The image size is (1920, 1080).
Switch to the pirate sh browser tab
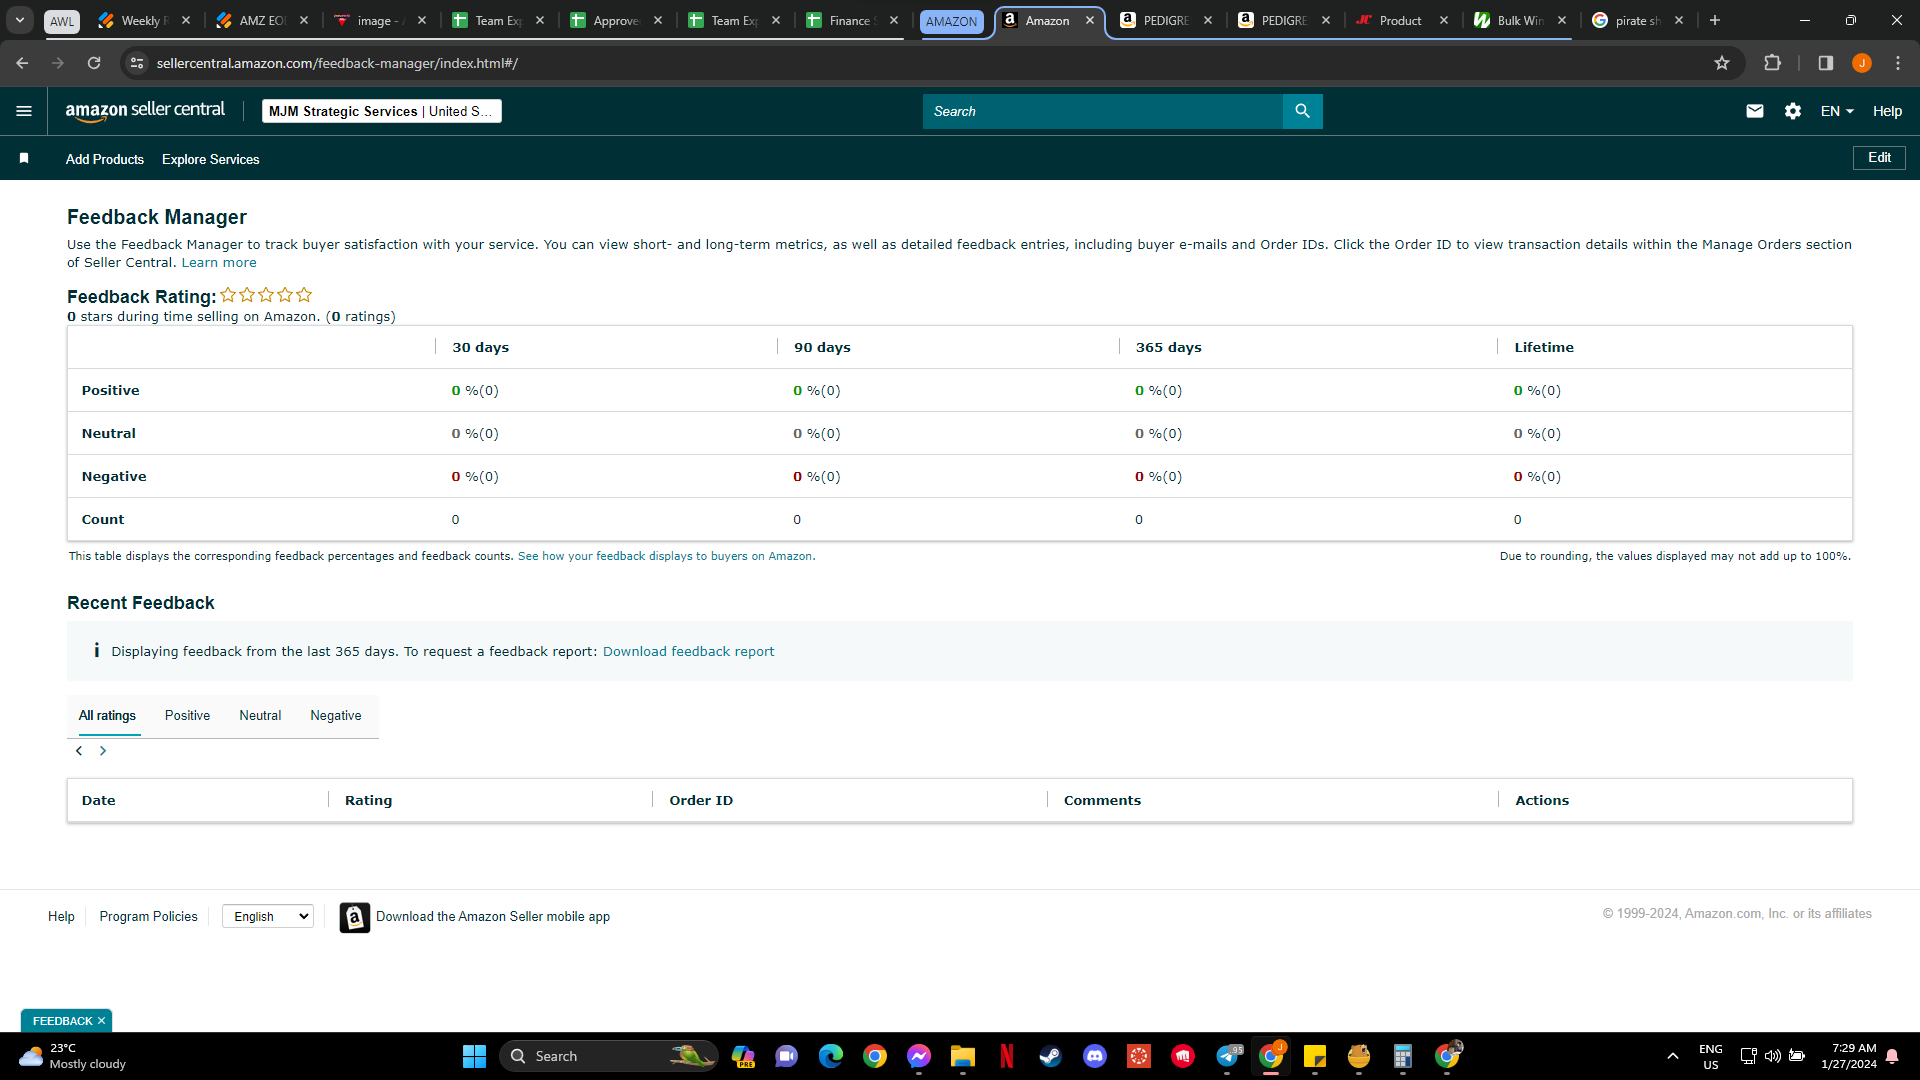1637,20
